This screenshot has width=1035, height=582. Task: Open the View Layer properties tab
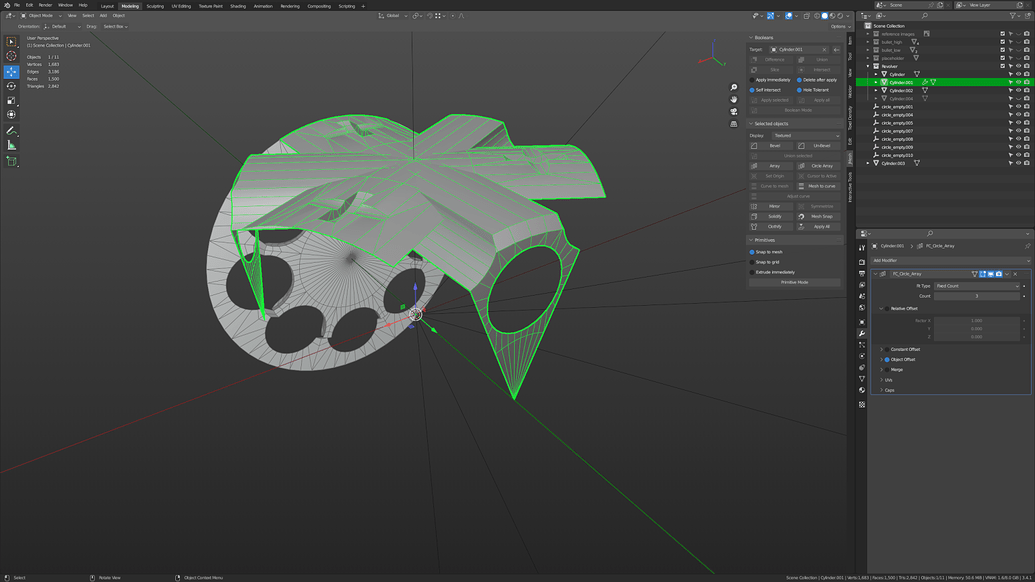pyautogui.click(x=861, y=285)
